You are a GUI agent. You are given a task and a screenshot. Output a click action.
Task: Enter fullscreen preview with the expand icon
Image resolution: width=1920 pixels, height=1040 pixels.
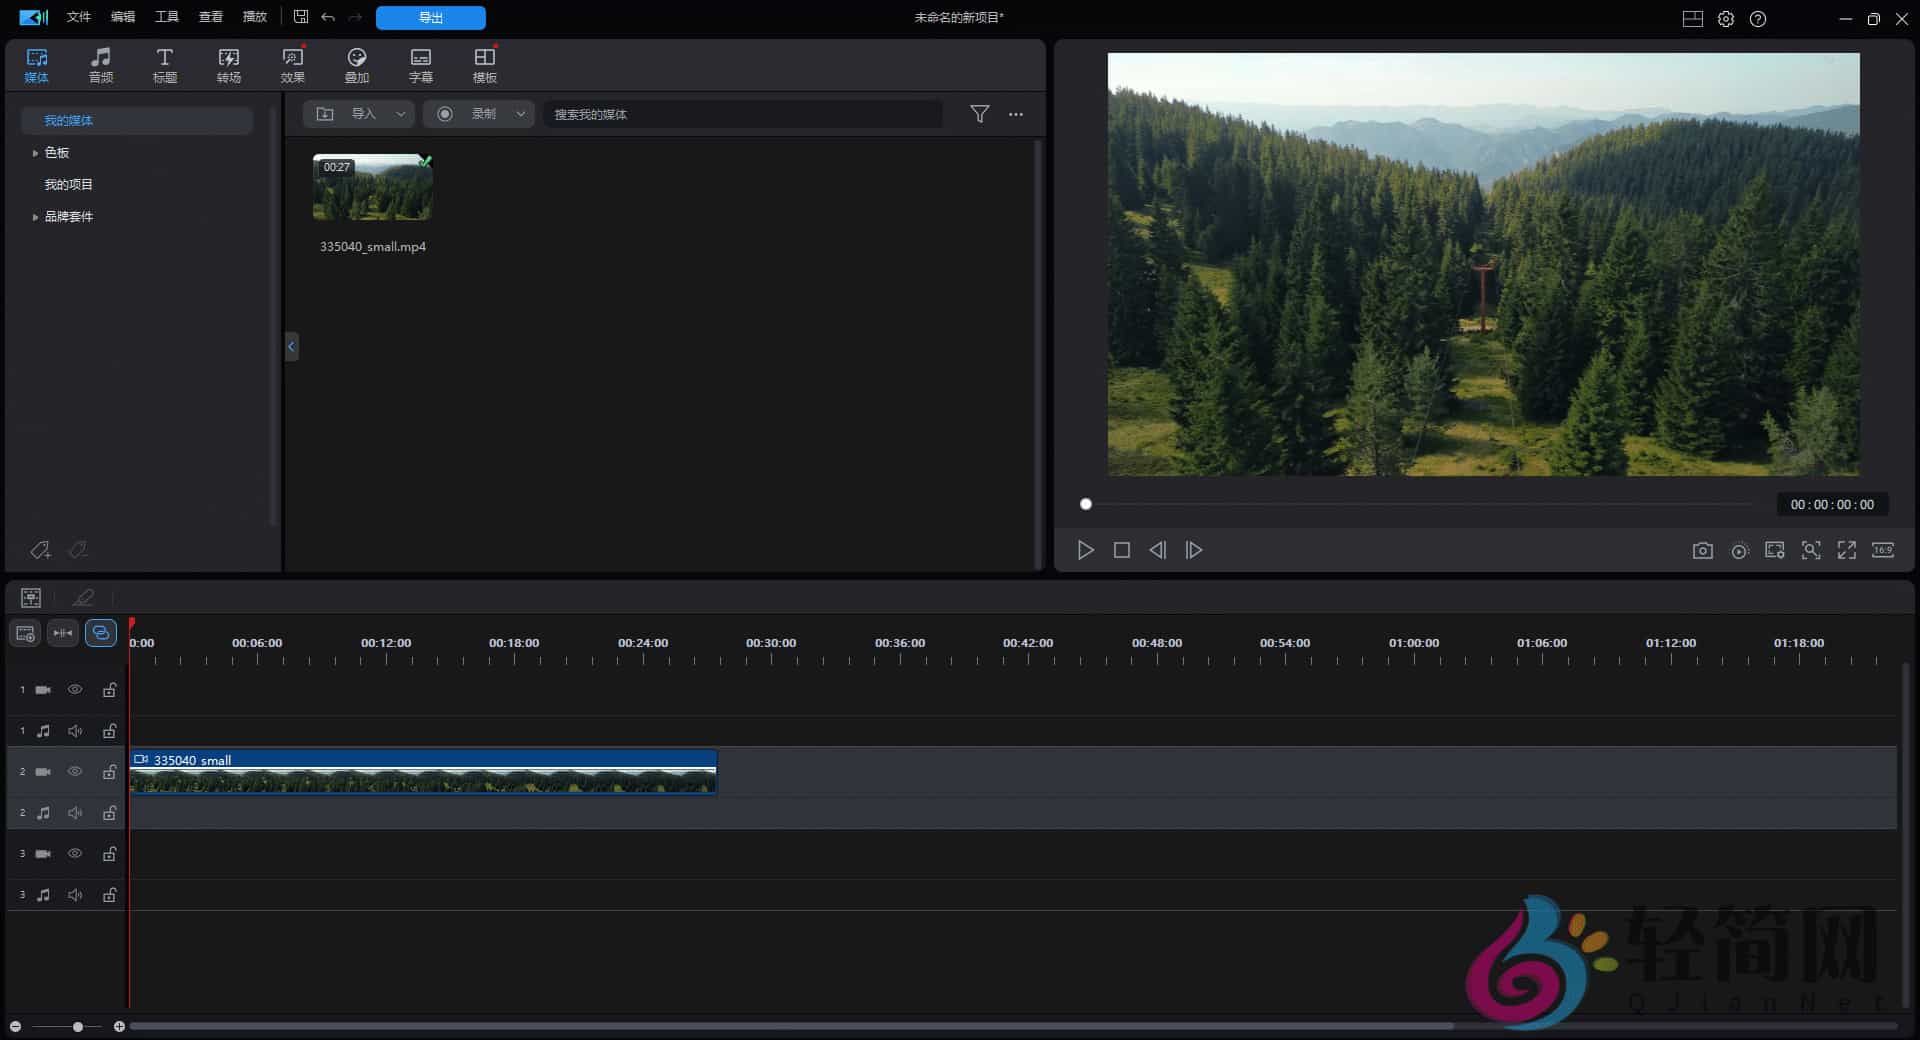pyautogui.click(x=1846, y=550)
